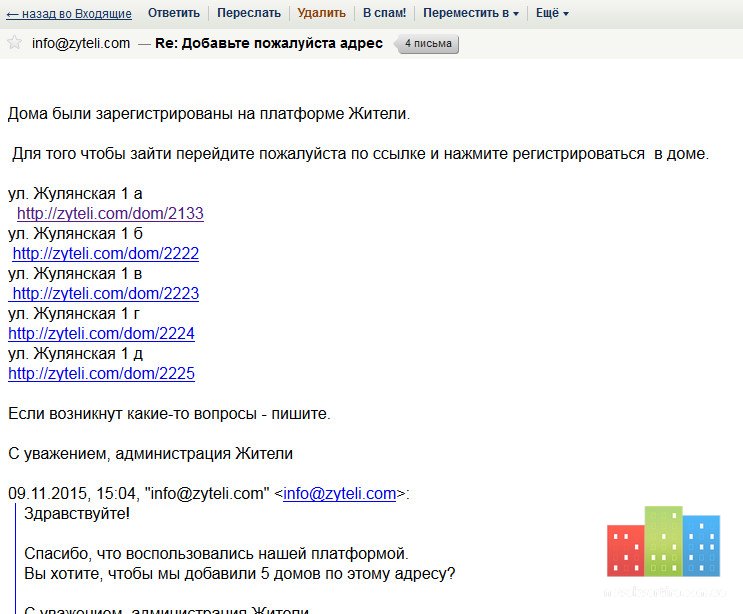Click the text 'ул. Жулянская 1 д'
The image size is (743, 614).
pyautogui.click(x=75, y=353)
